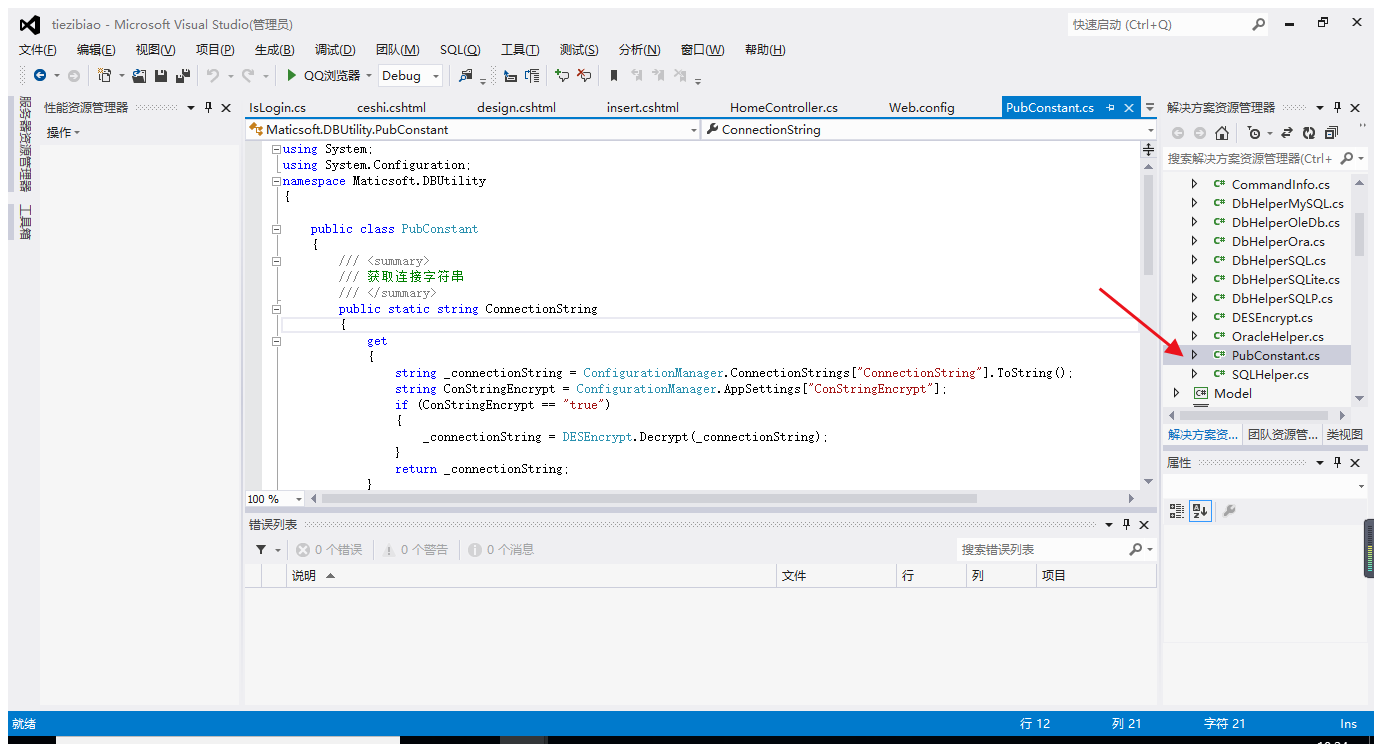The width and height of the screenshot is (1382, 744).
Task: Open the 工具(T) menu
Action: point(520,50)
